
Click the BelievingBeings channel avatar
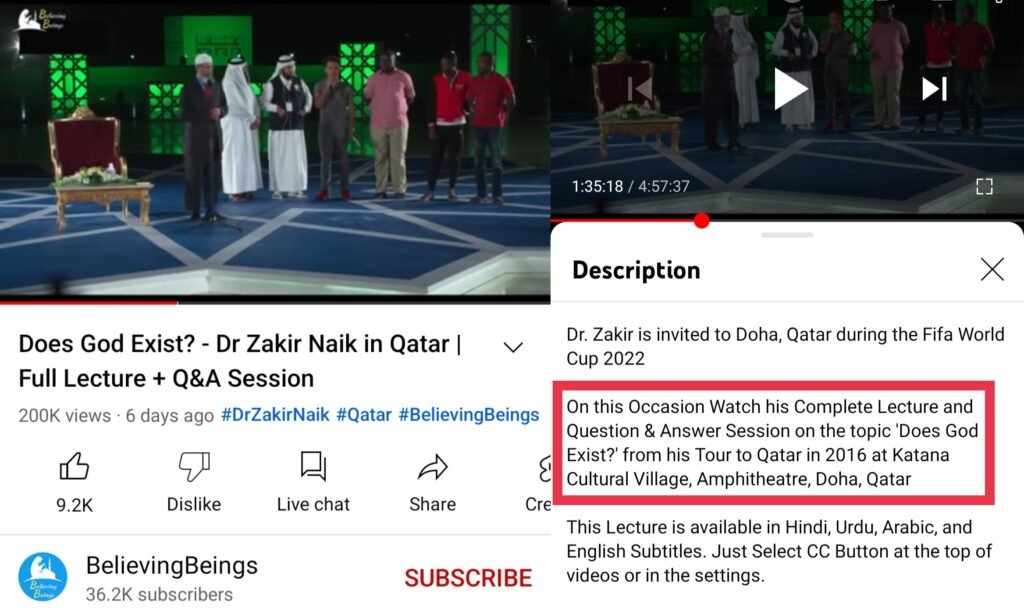pyautogui.click(x=42, y=577)
